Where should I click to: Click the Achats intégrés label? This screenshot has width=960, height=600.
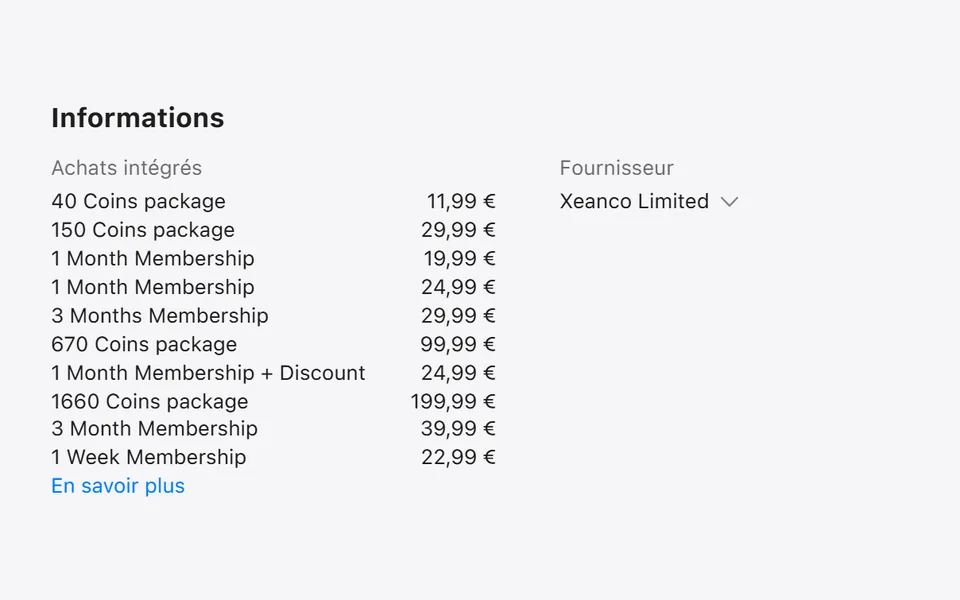pos(127,168)
